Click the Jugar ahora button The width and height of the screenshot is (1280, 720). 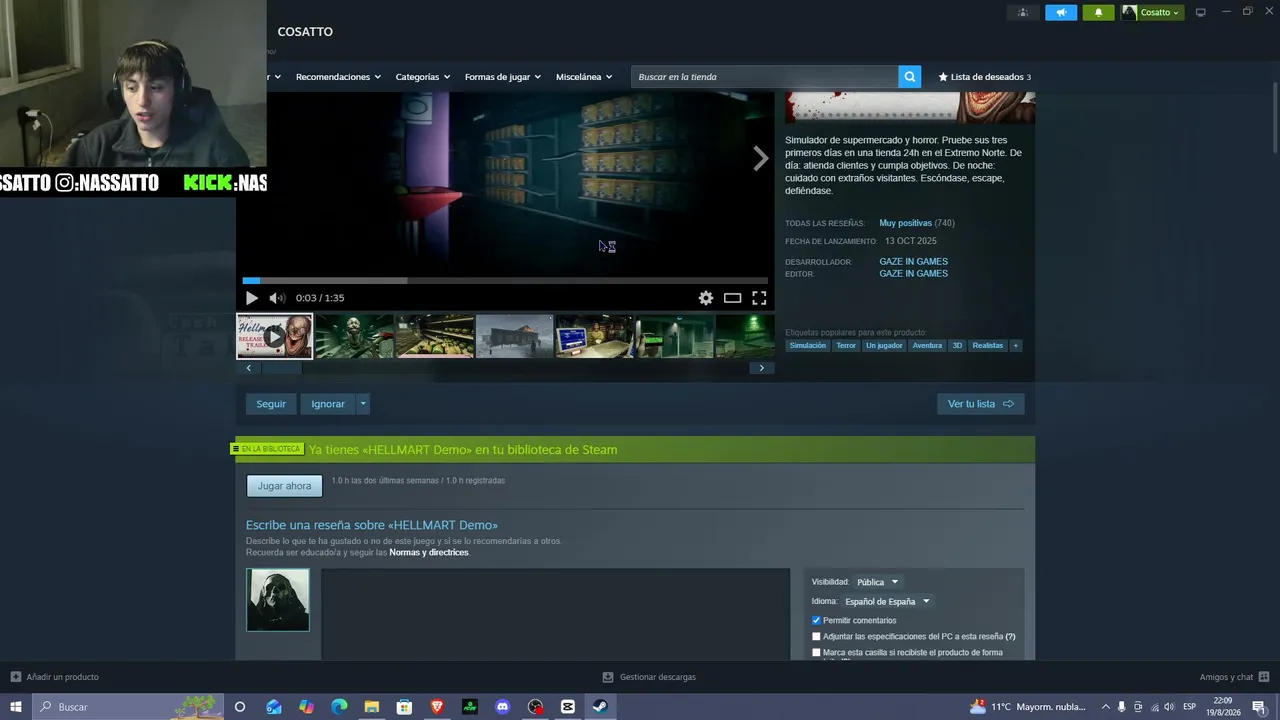tap(285, 486)
